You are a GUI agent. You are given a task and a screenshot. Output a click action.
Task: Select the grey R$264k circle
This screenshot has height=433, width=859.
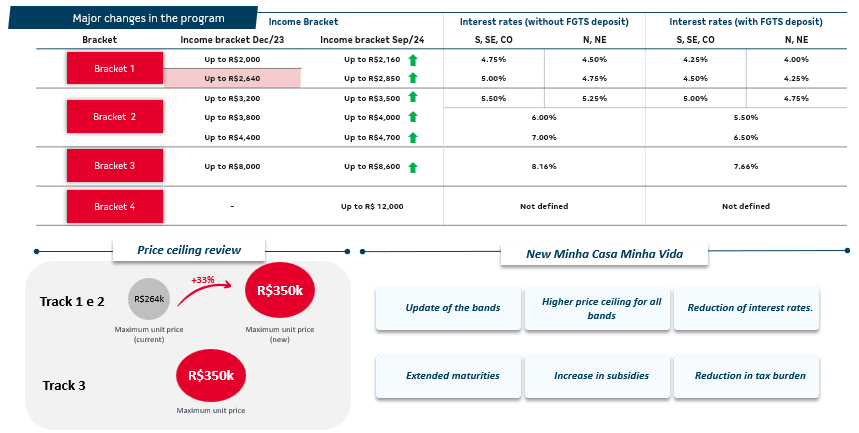149,299
